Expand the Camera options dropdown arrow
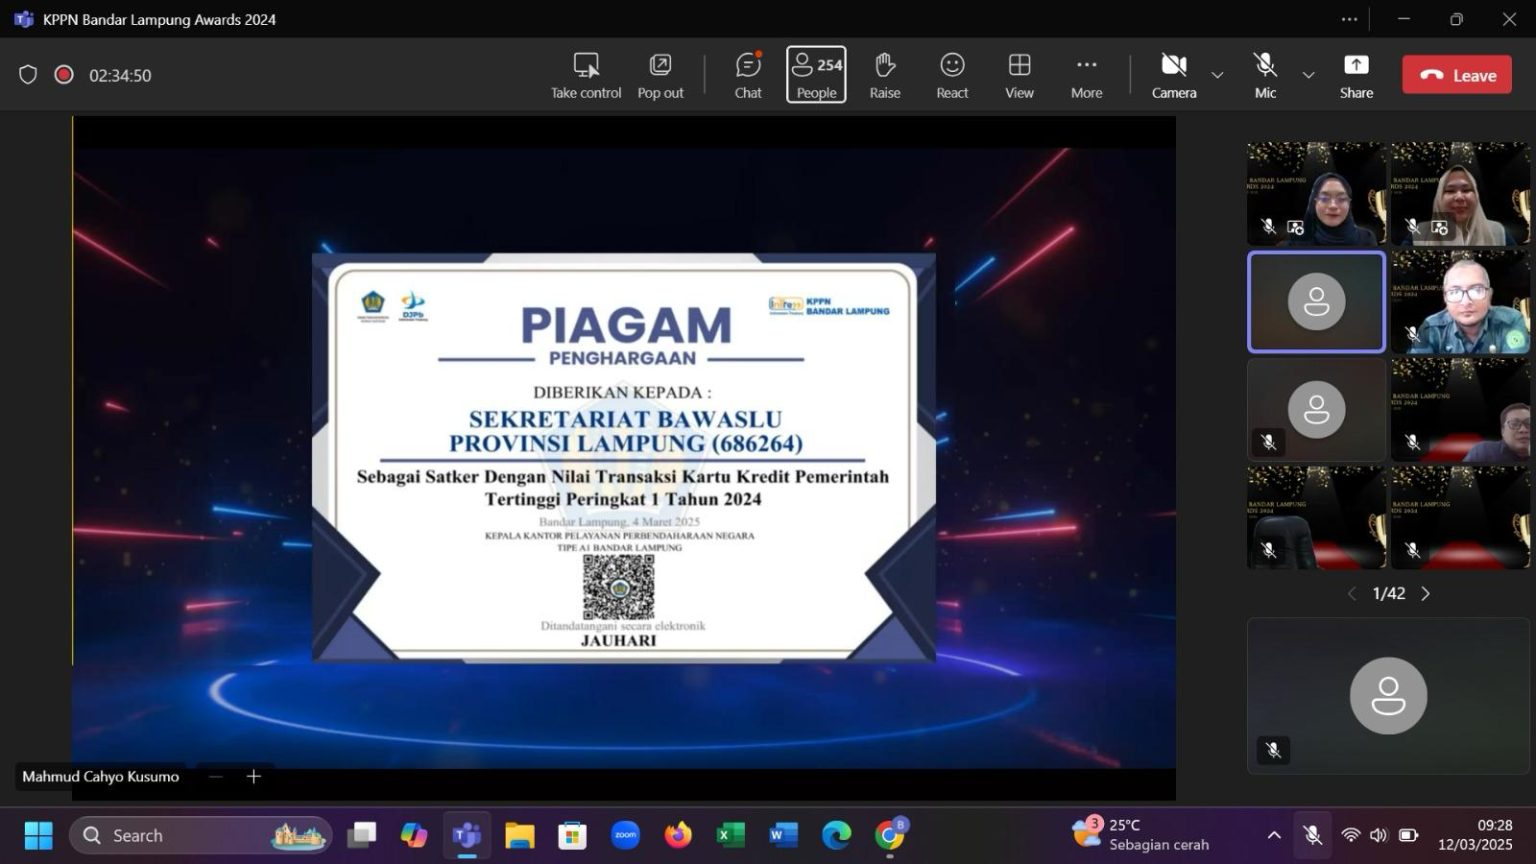The width and height of the screenshot is (1536, 864). coord(1217,75)
